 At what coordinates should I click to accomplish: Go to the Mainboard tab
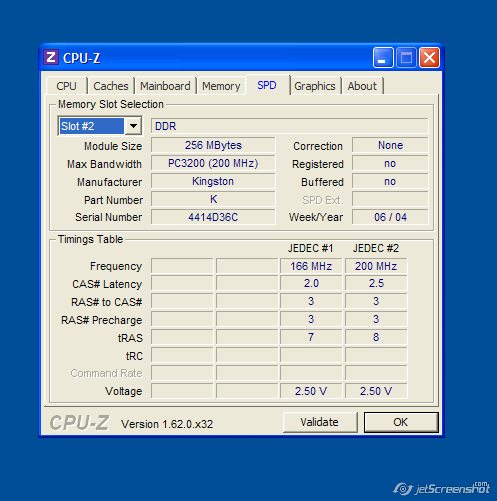coord(165,86)
